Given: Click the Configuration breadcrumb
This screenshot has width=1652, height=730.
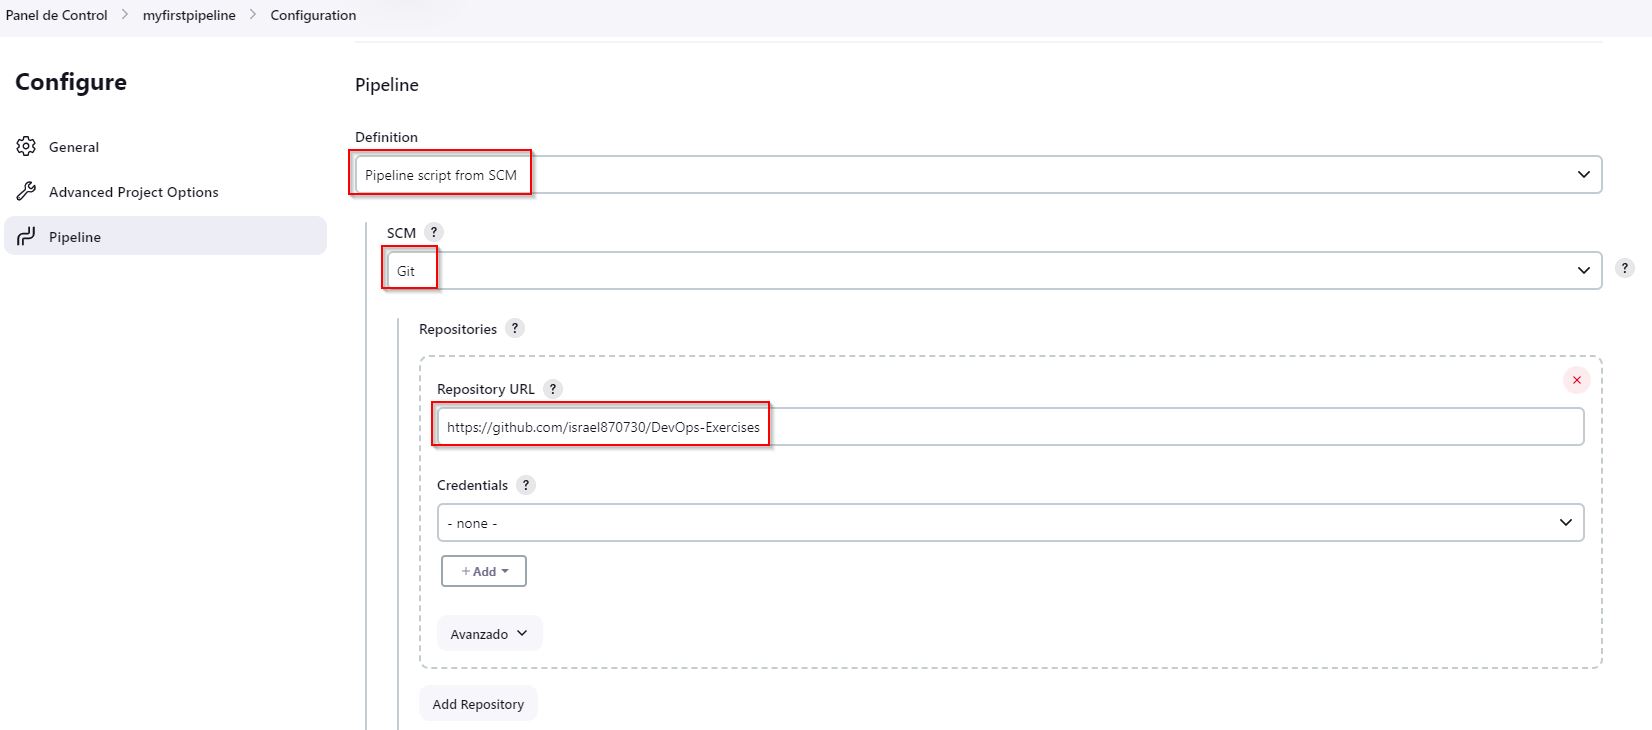Looking at the screenshot, I should coord(313,15).
